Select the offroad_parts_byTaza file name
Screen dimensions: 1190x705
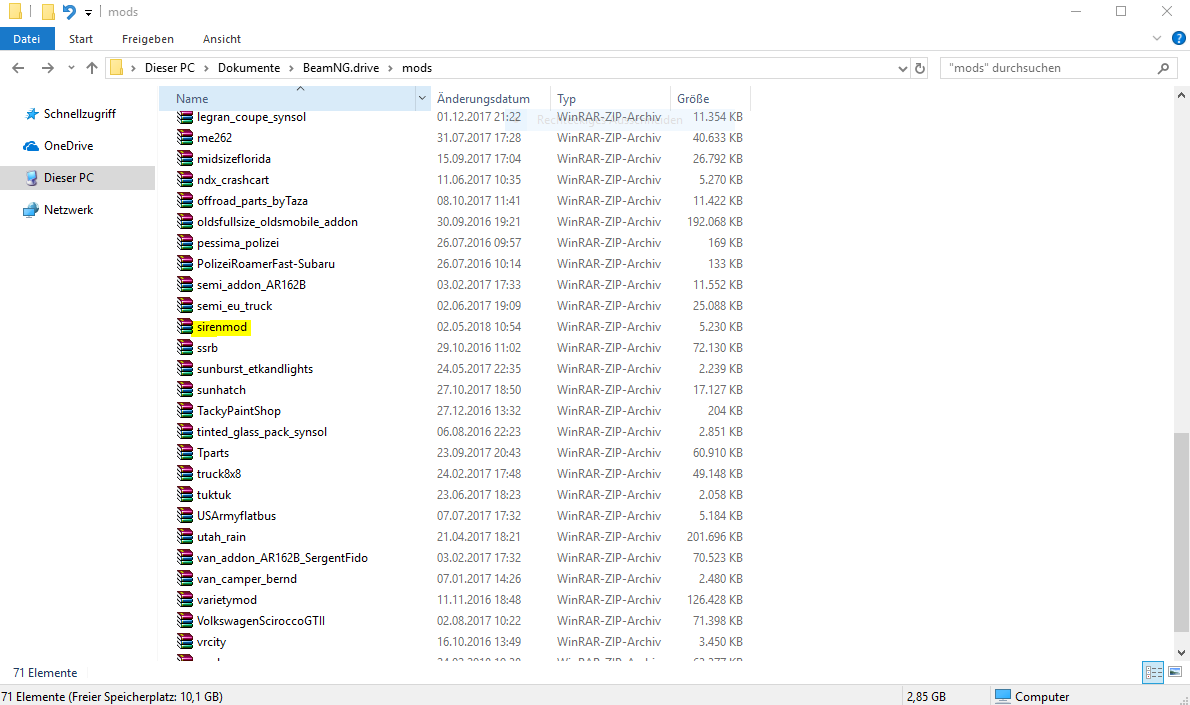[x=252, y=200]
